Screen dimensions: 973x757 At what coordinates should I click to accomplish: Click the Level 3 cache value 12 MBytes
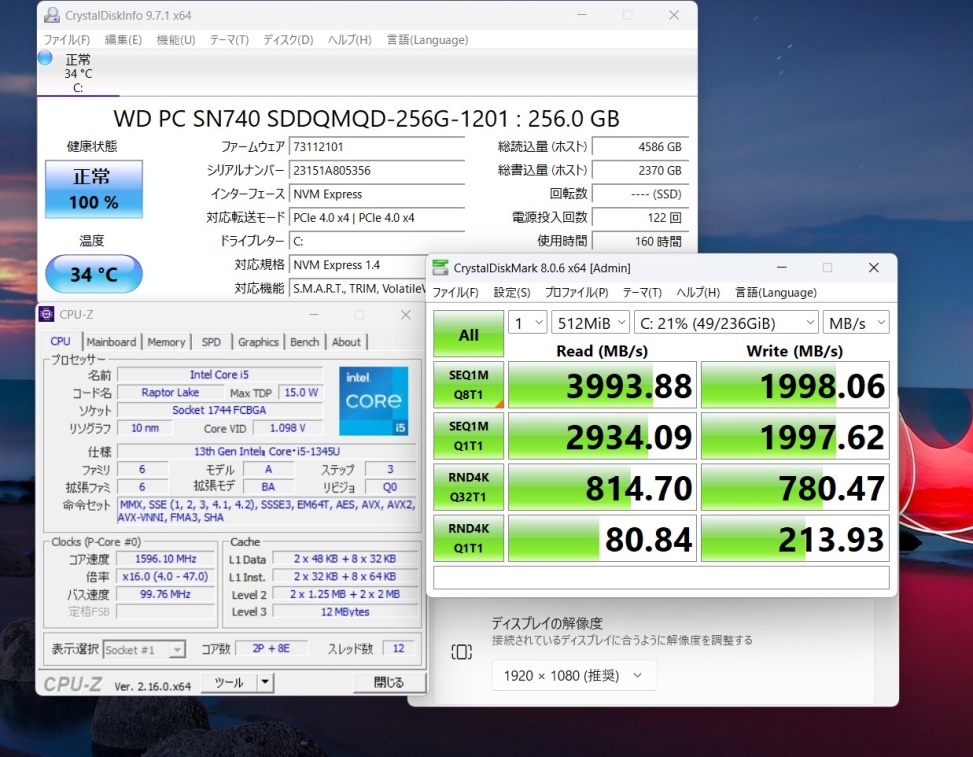coord(345,612)
